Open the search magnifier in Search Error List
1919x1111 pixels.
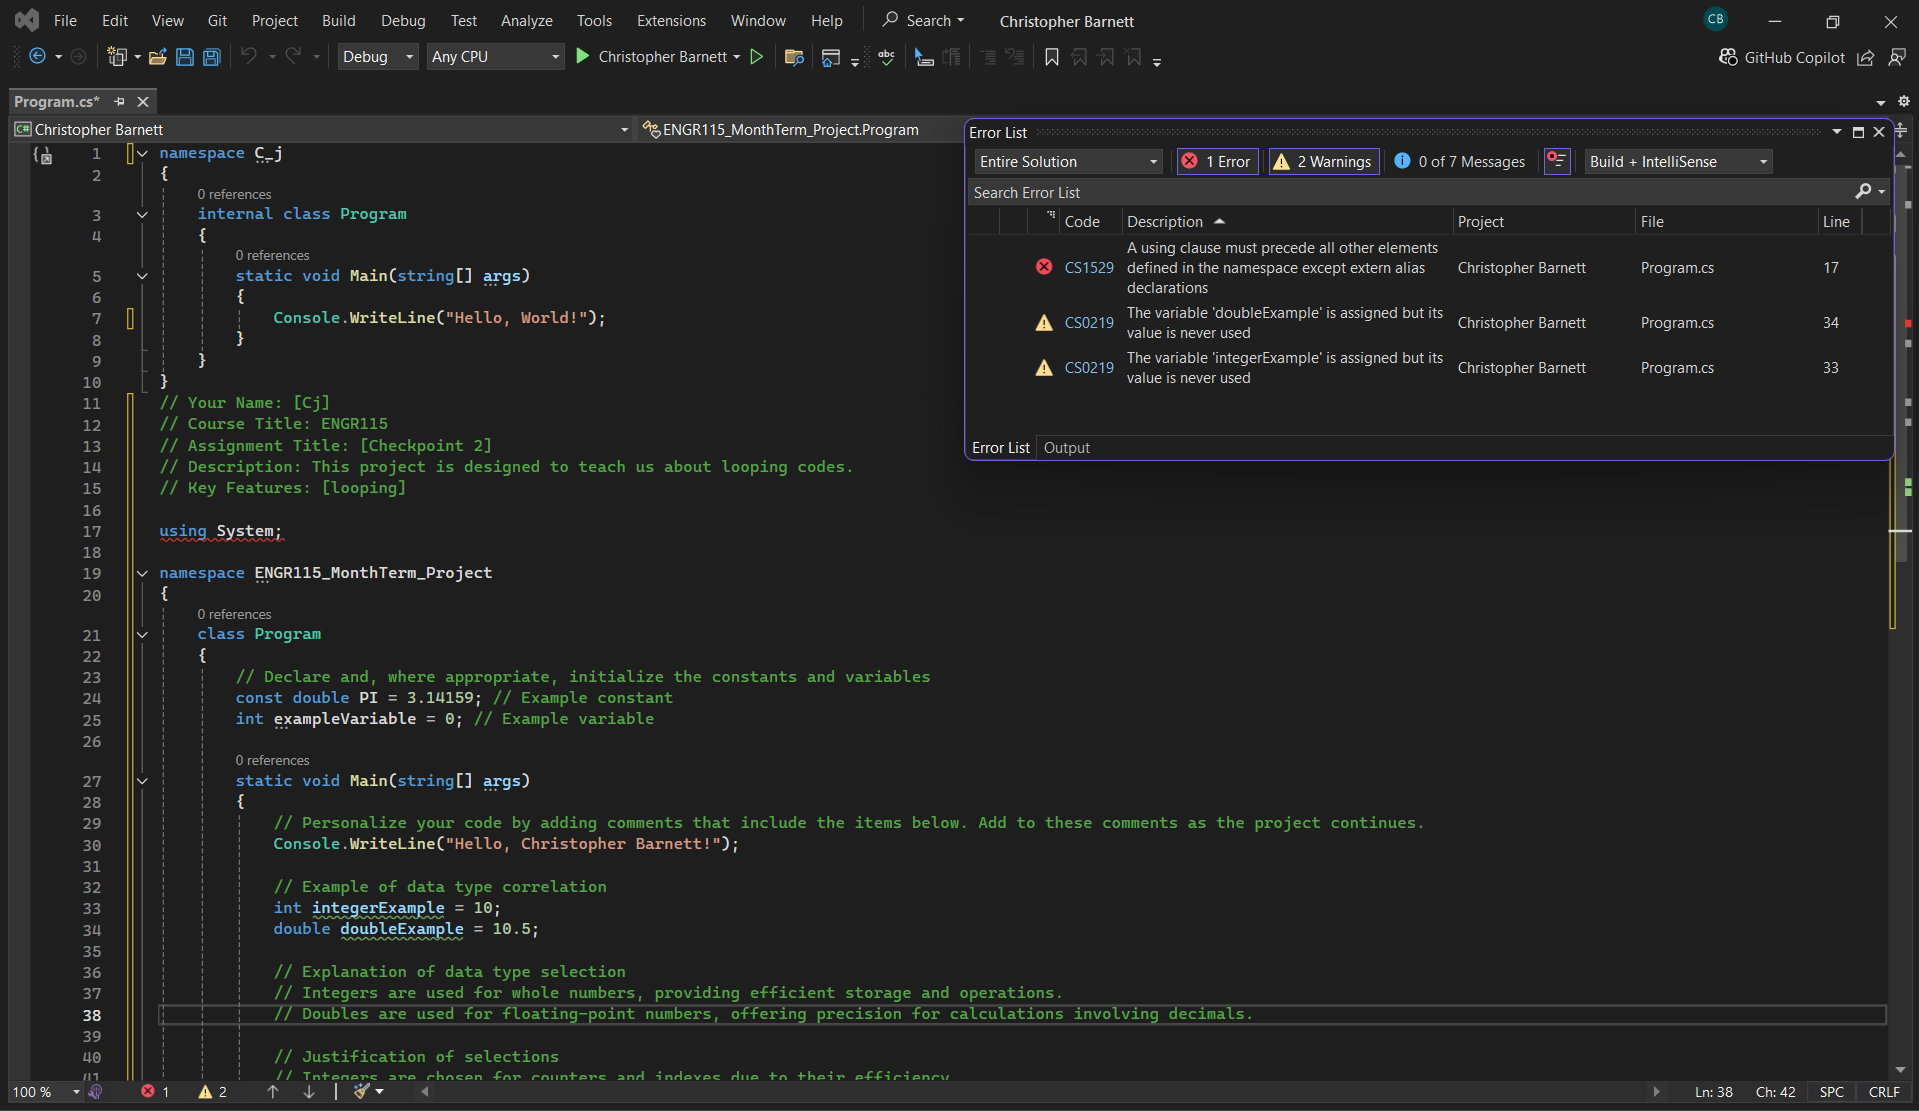(x=1864, y=191)
